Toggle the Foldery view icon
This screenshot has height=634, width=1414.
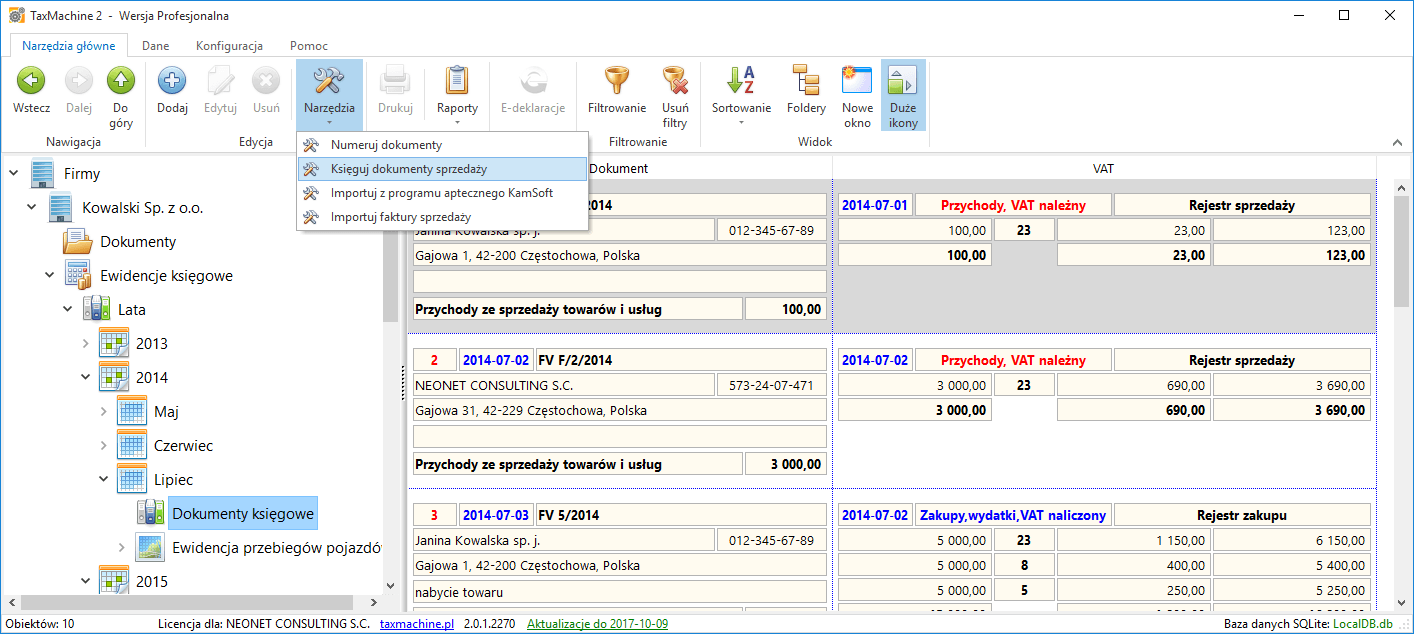(806, 82)
